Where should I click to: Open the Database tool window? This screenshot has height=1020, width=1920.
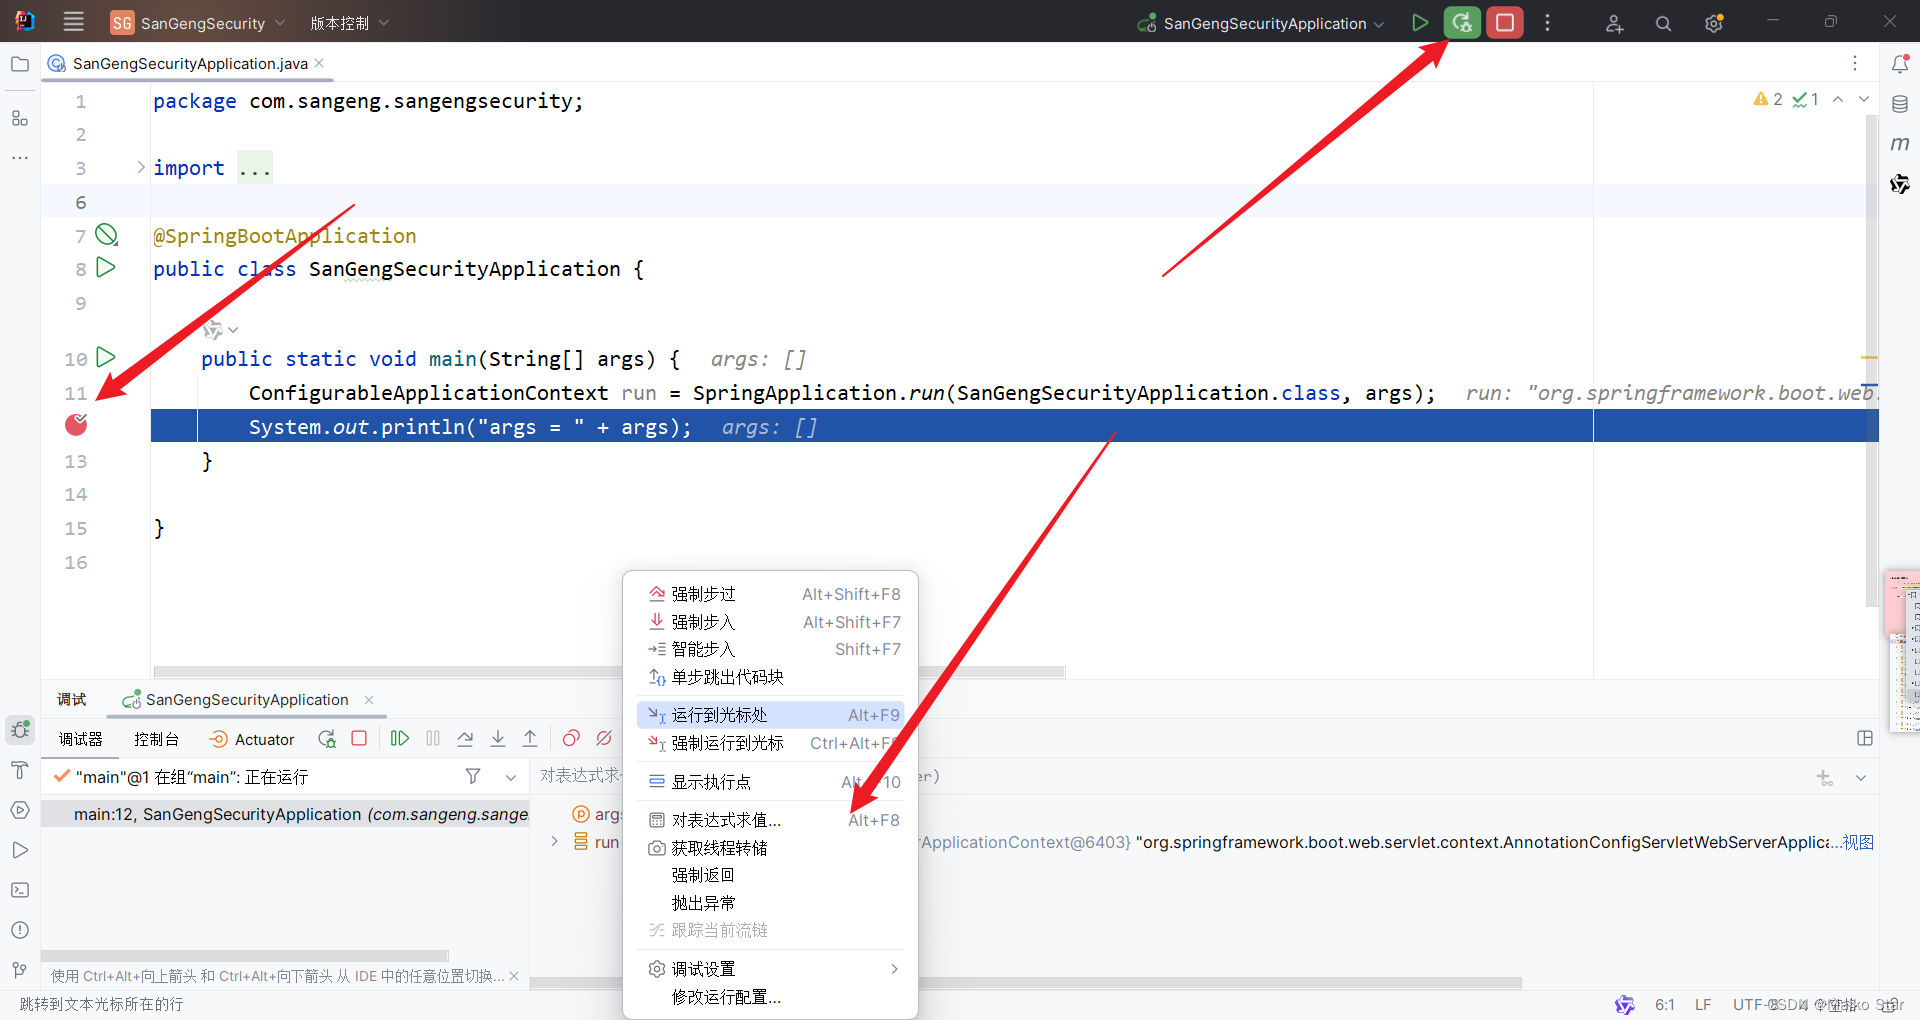[x=1901, y=103]
